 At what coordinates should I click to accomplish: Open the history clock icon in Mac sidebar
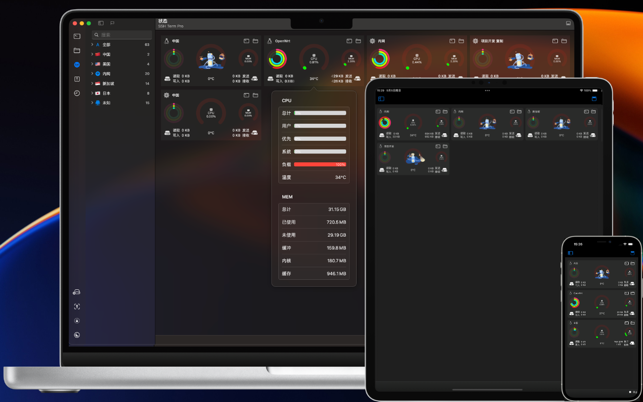tap(77, 93)
